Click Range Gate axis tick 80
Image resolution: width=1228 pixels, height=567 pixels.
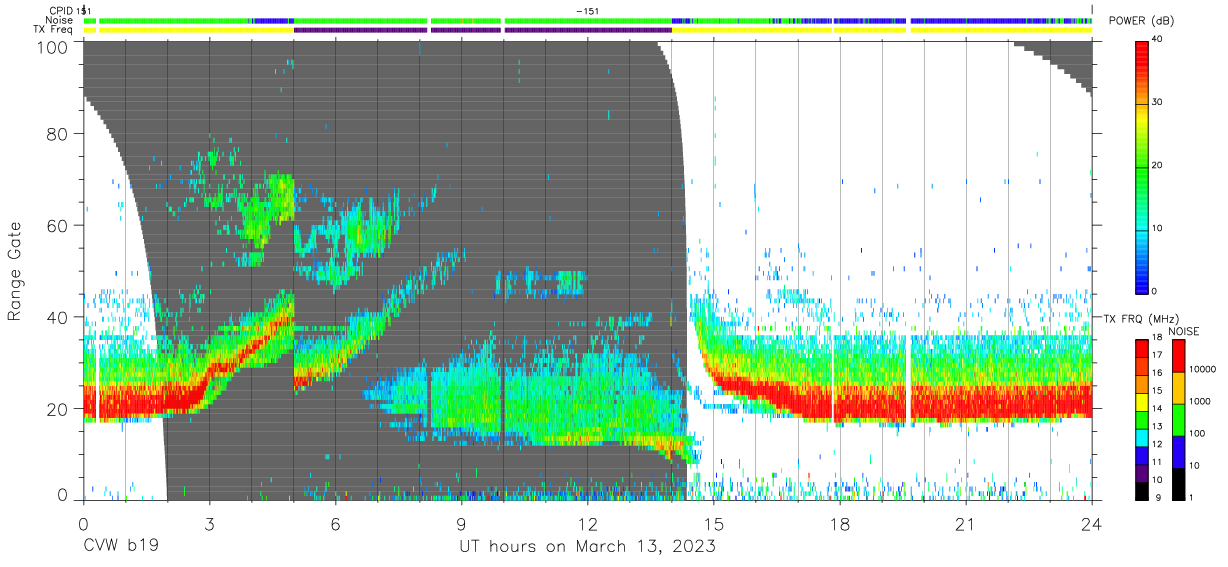click(x=58, y=134)
